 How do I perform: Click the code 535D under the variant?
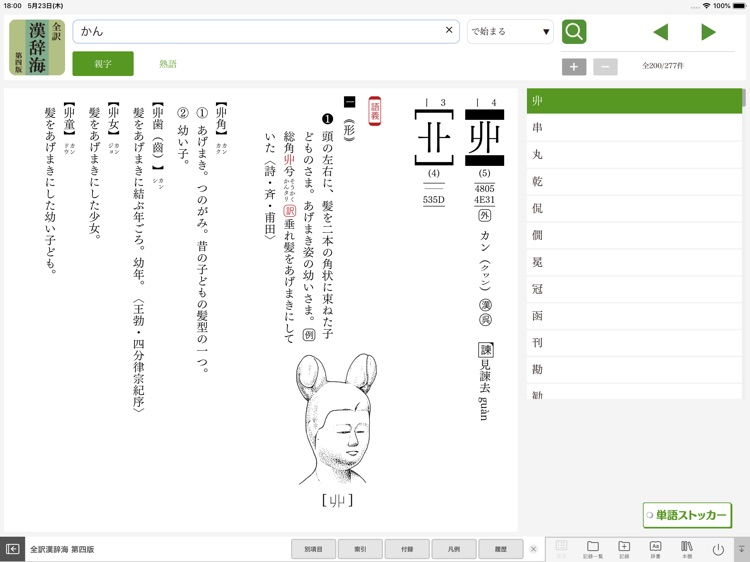coord(433,199)
